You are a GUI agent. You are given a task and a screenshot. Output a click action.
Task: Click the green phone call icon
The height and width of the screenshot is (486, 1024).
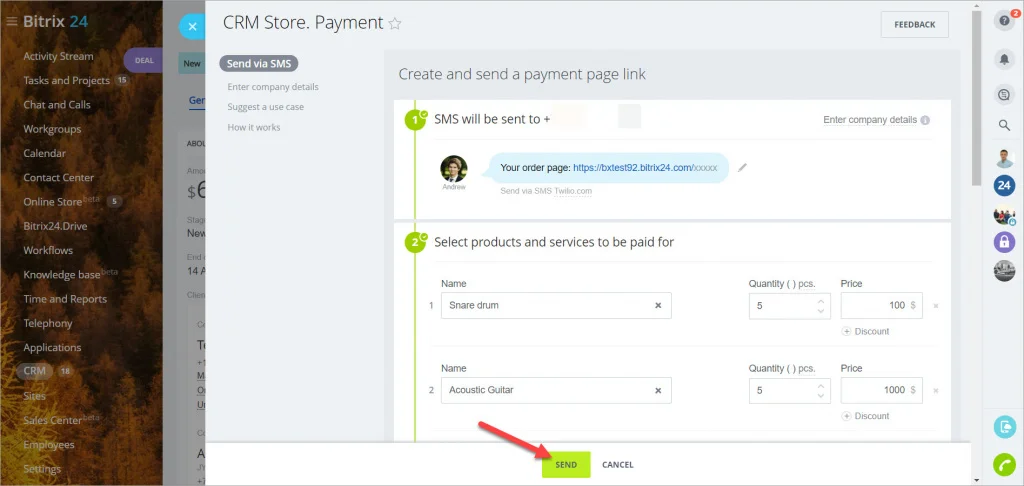pyautogui.click(x=1004, y=464)
